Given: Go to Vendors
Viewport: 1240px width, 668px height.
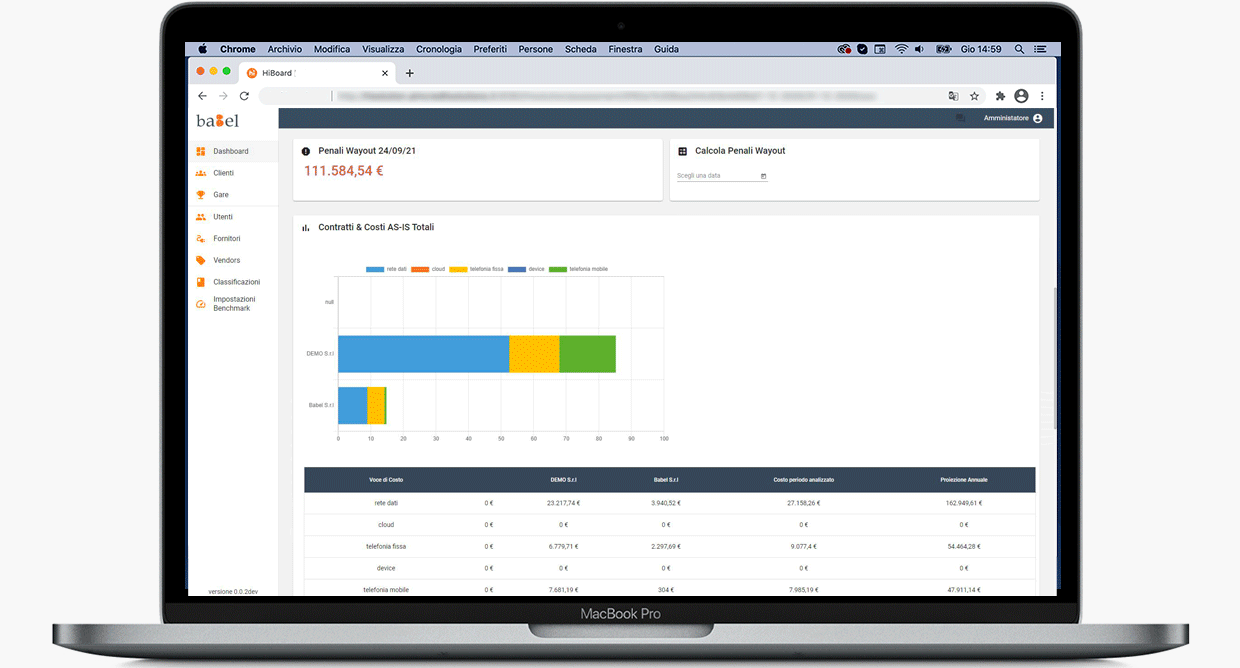Looking at the screenshot, I should [x=227, y=260].
